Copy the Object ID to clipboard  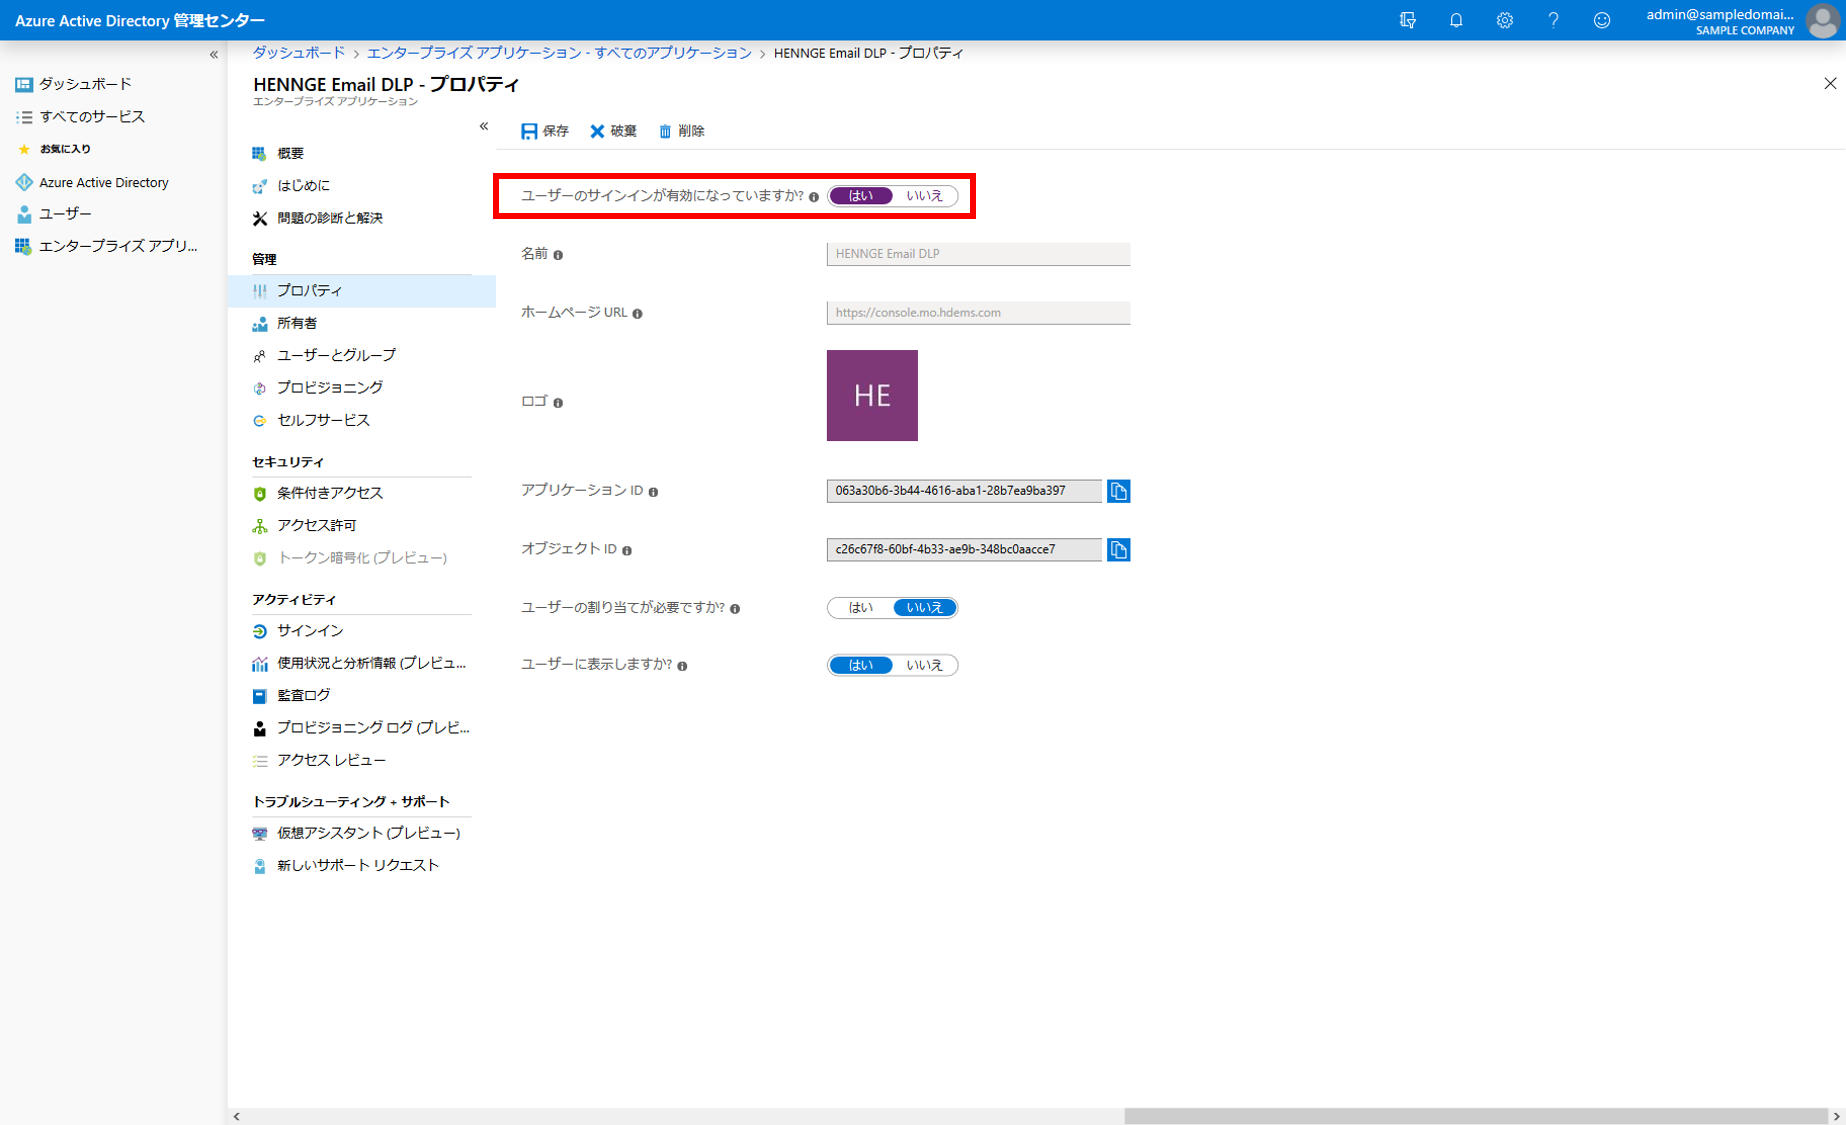[1119, 549]
